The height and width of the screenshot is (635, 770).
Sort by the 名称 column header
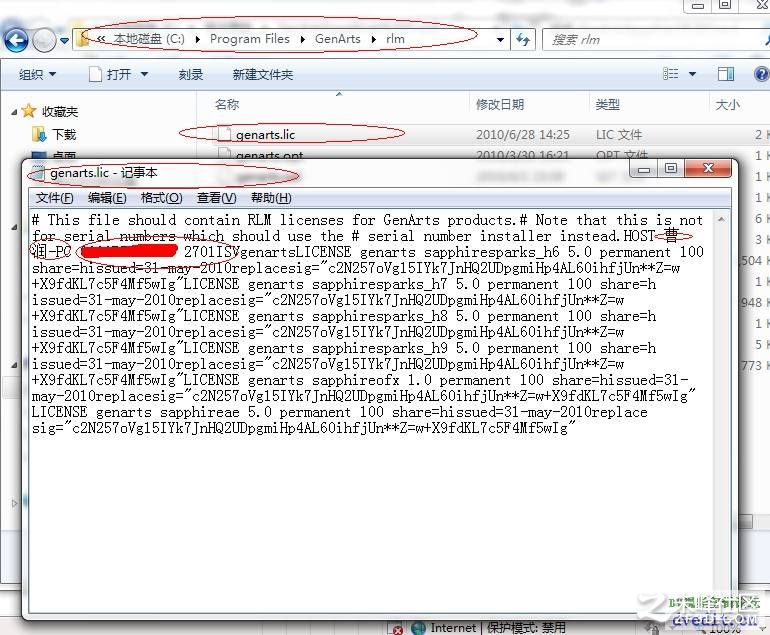click(x=227, y=104)
